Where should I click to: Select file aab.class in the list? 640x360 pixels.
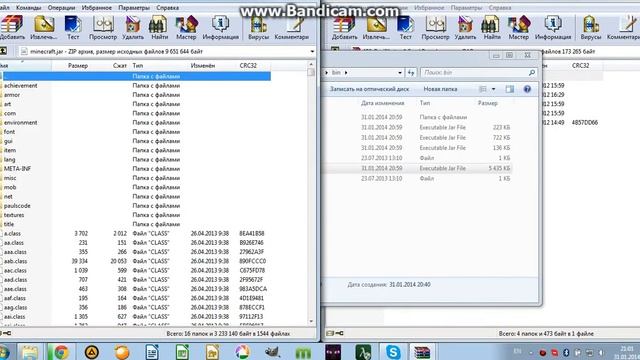click(135, 261)
